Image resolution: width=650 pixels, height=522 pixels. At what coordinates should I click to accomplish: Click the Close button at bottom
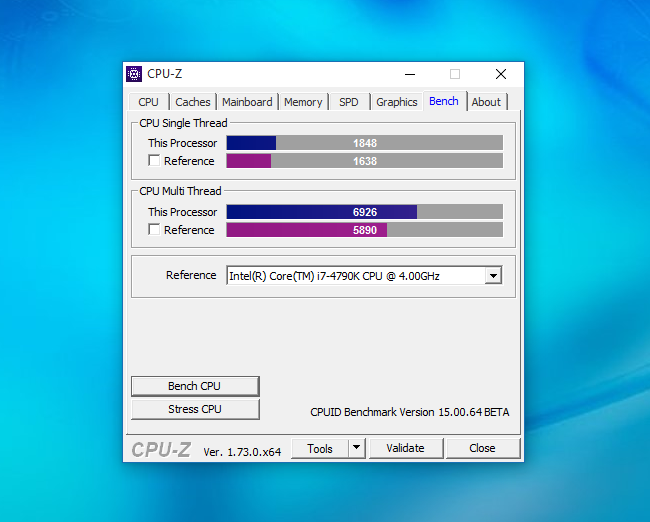coord(483,449)
